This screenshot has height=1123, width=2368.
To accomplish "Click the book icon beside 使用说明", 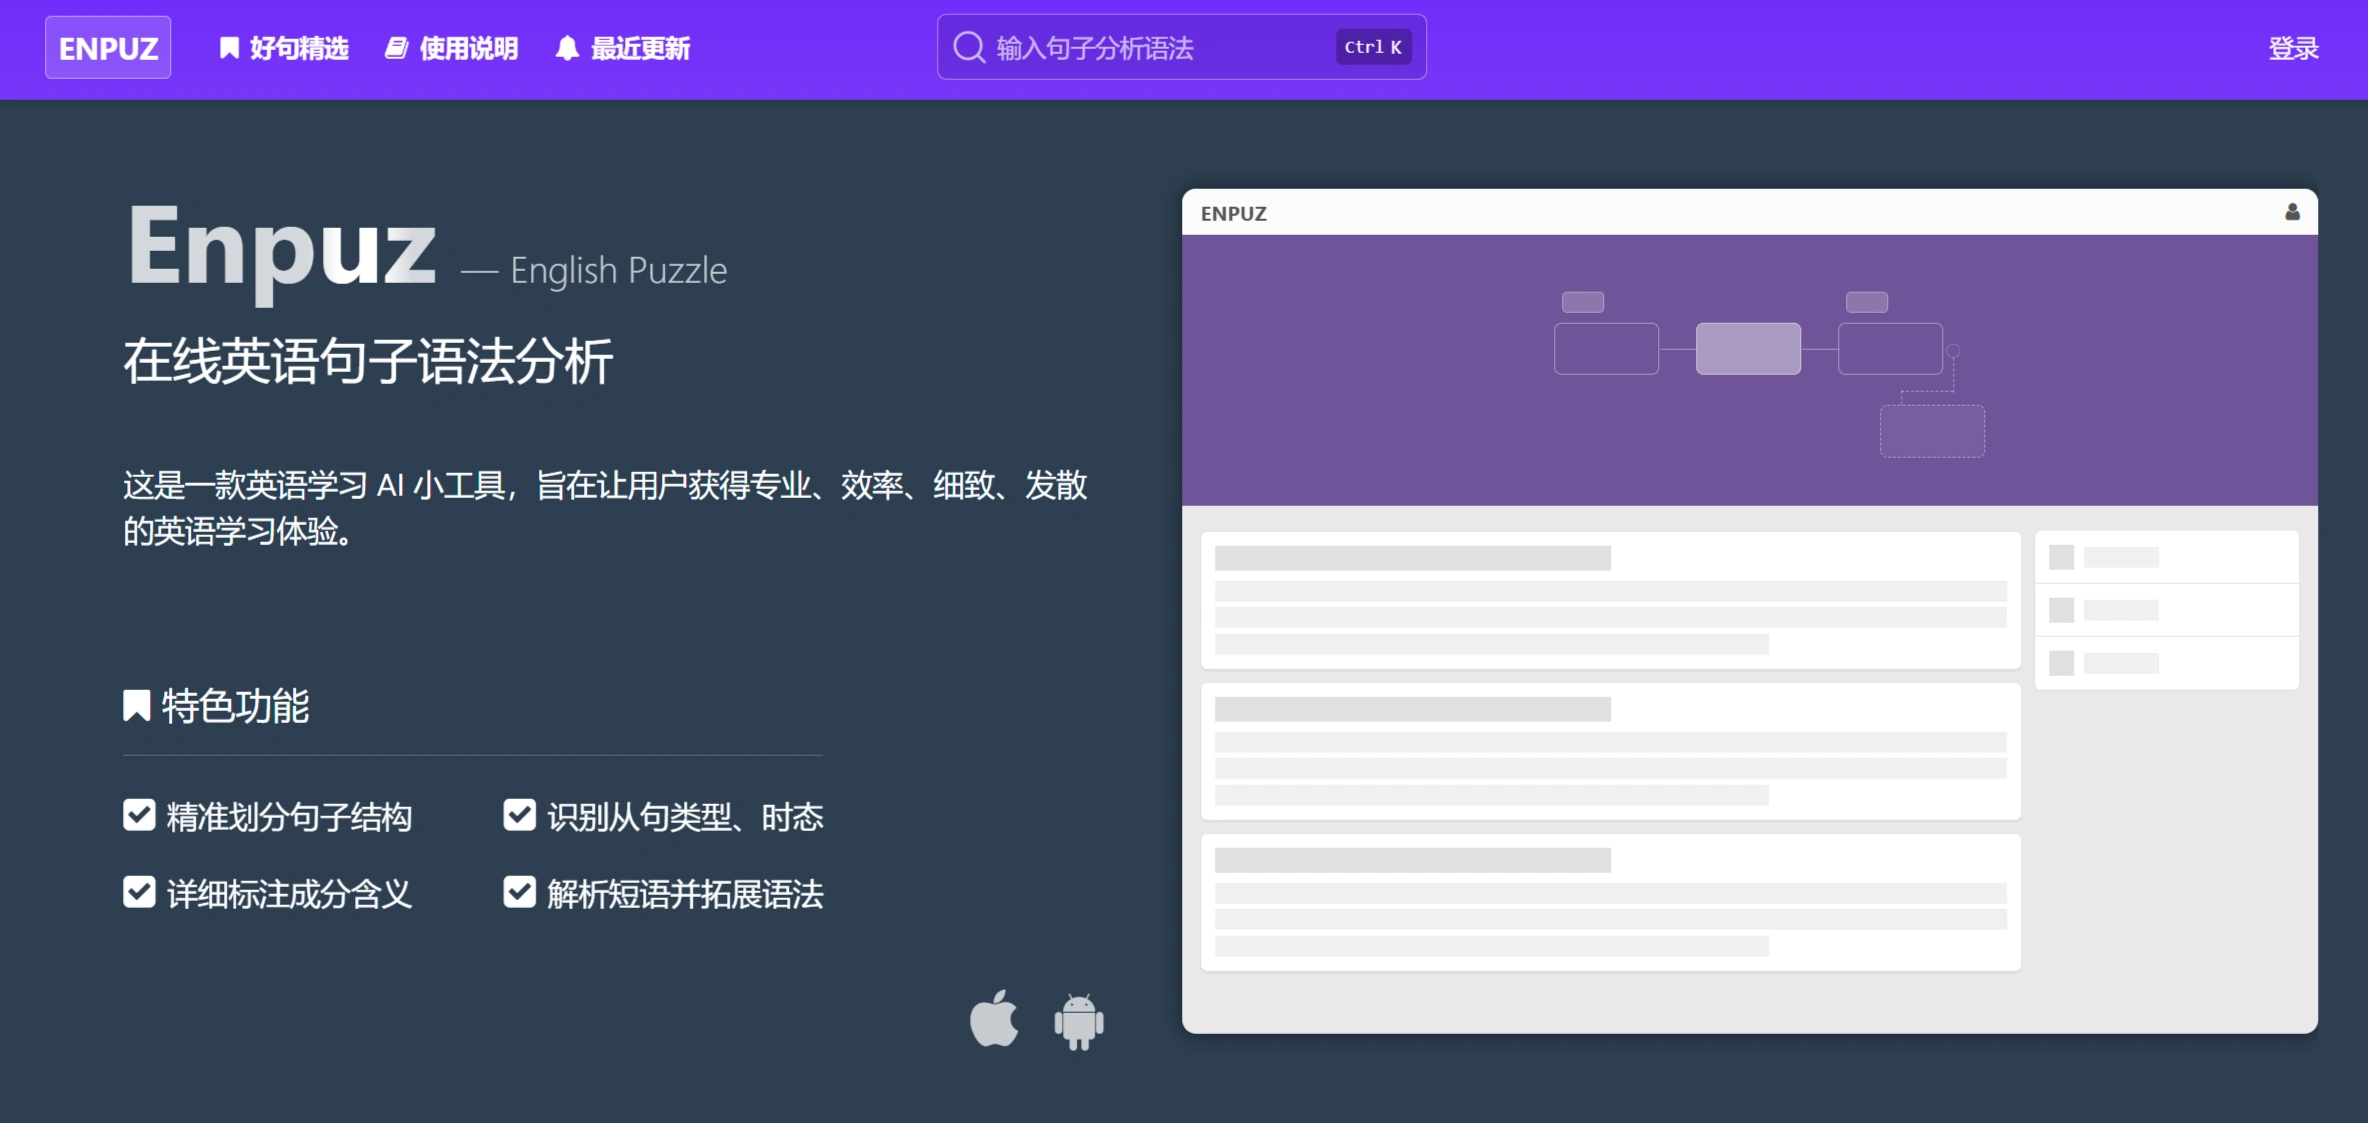I will click(x=396, y=48).
